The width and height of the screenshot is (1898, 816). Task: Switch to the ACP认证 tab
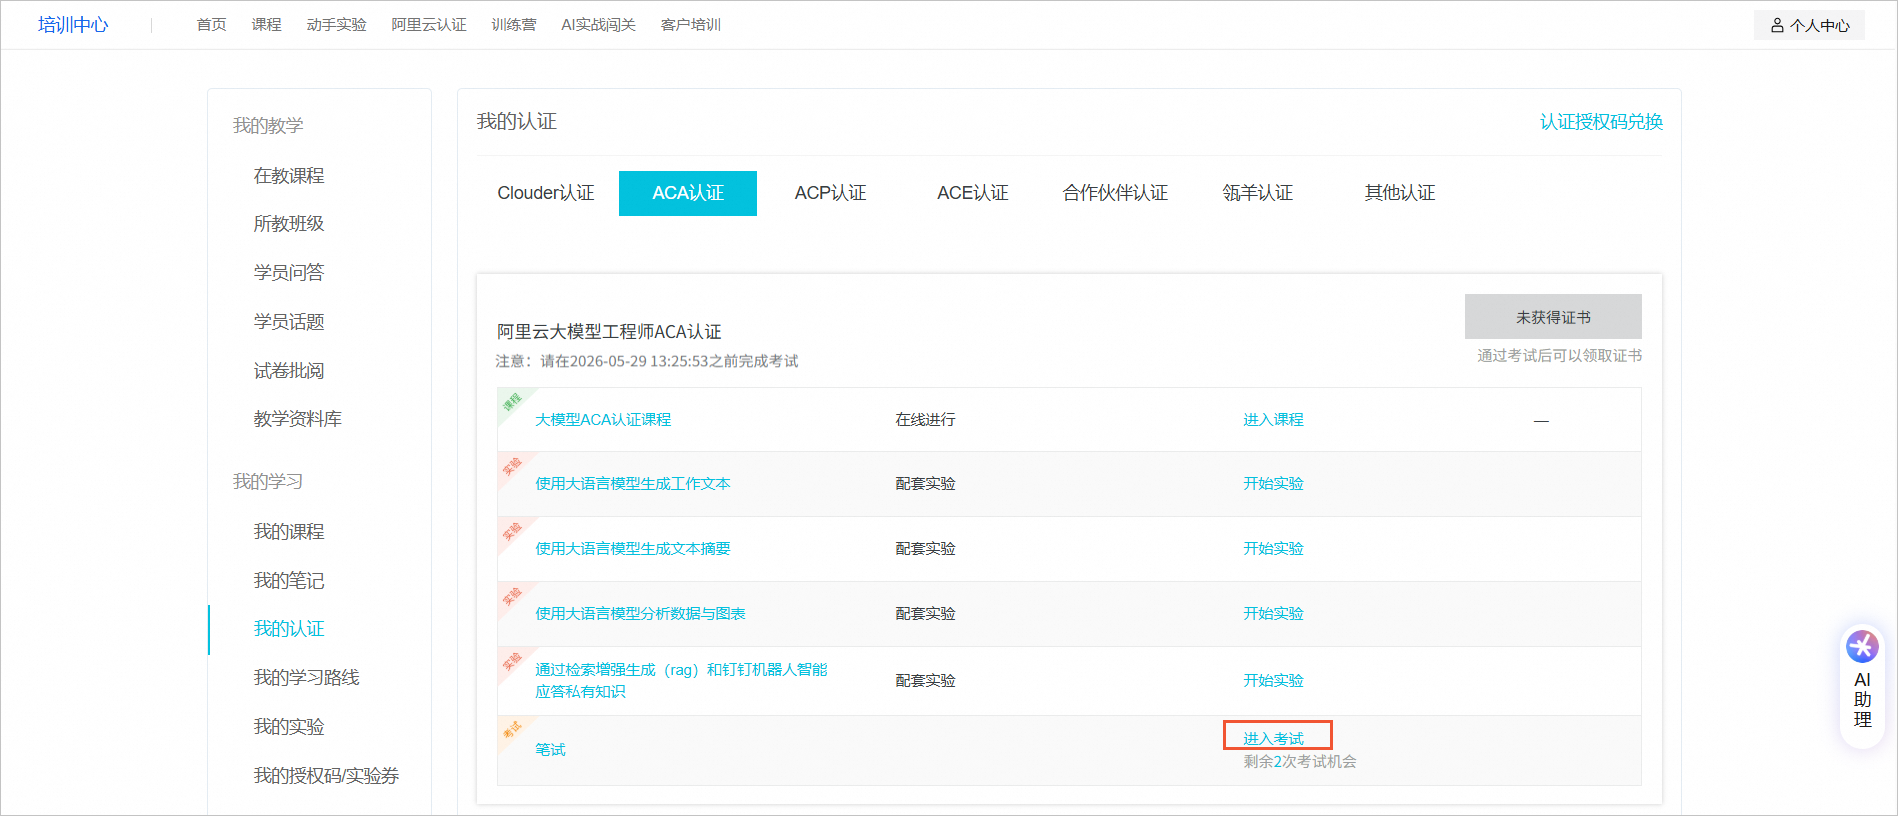pyautogui.click(x=830, y=193)
